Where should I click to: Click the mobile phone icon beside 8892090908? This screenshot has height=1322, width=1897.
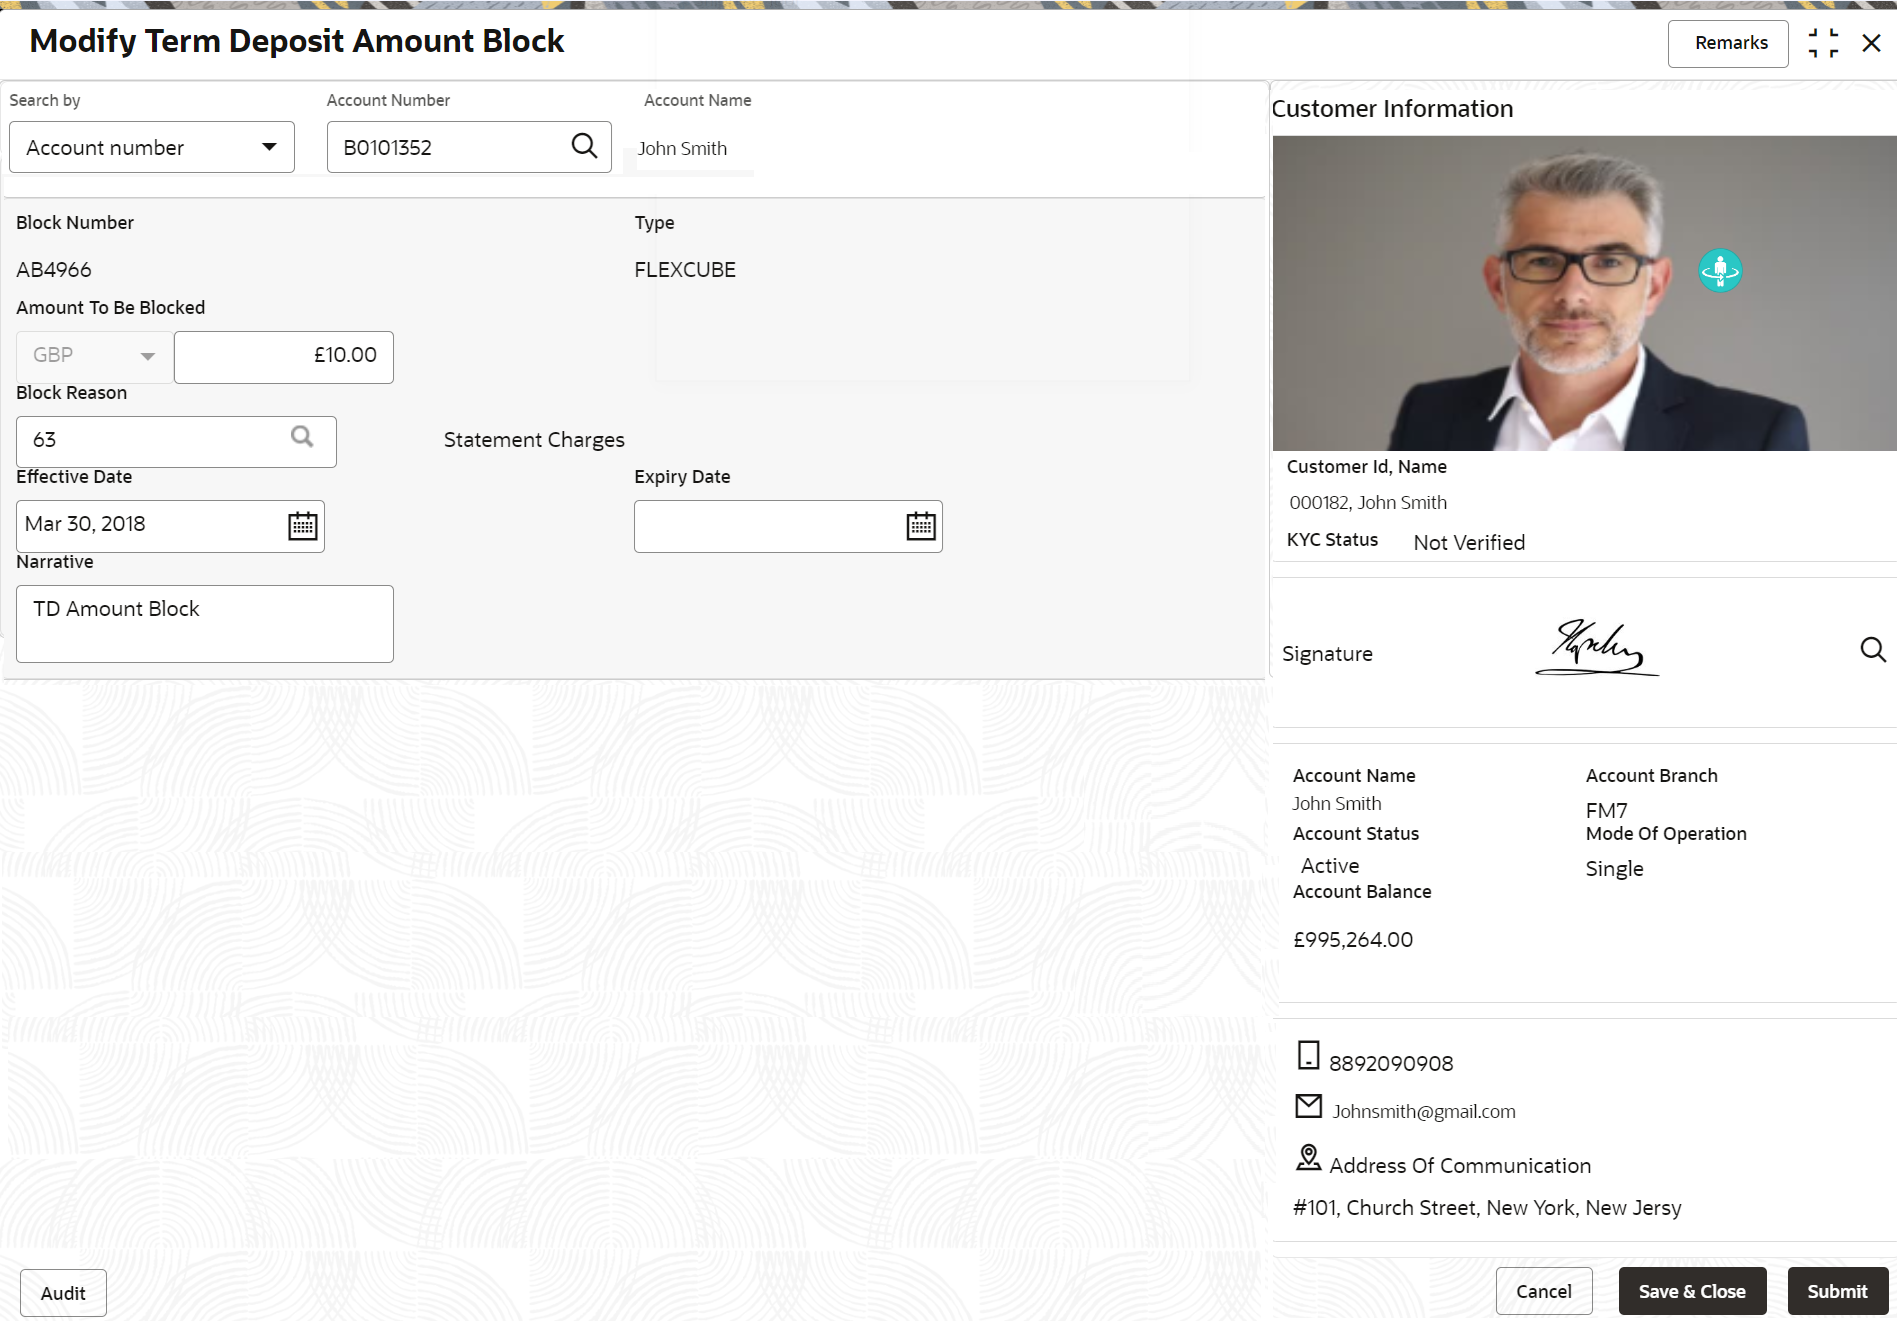[1308, 1055]
